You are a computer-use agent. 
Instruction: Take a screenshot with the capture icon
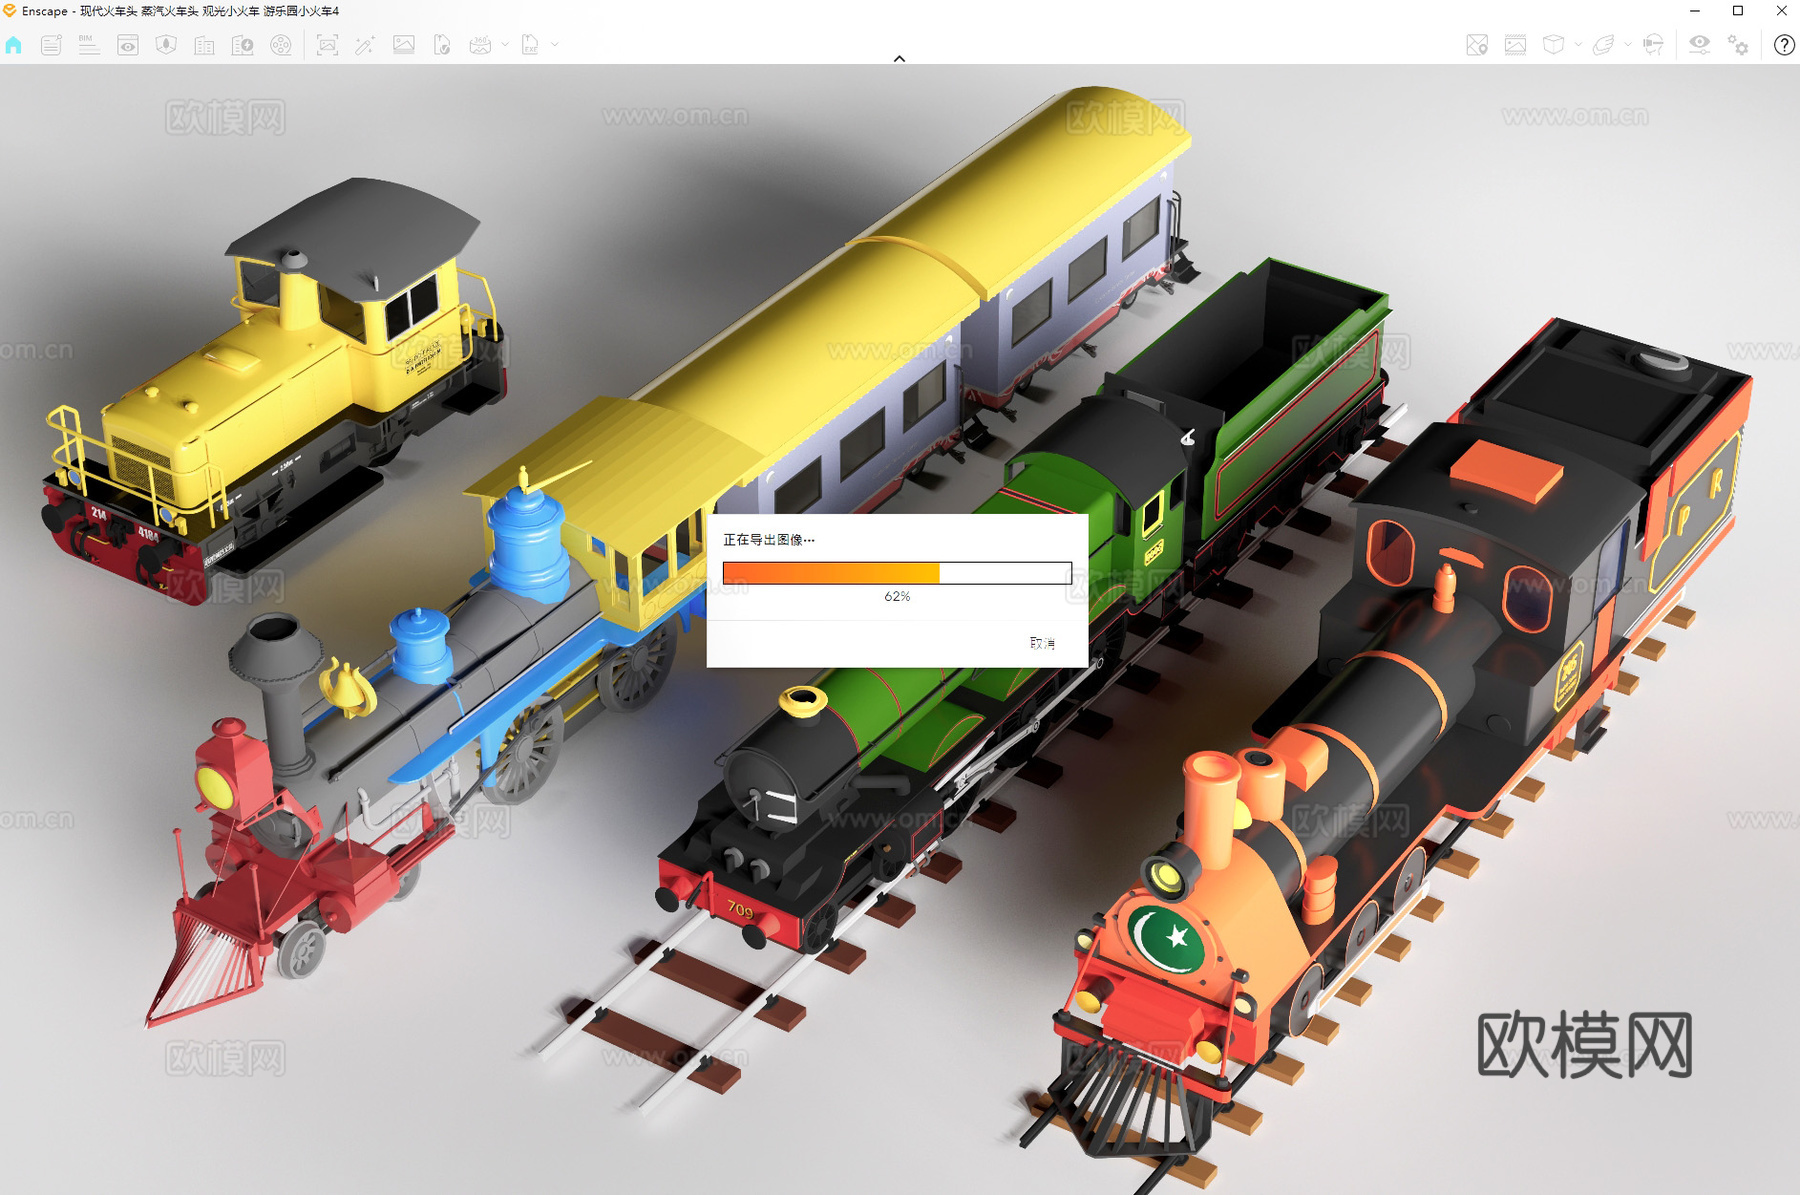pyautogui.click(x=327, y=45)
